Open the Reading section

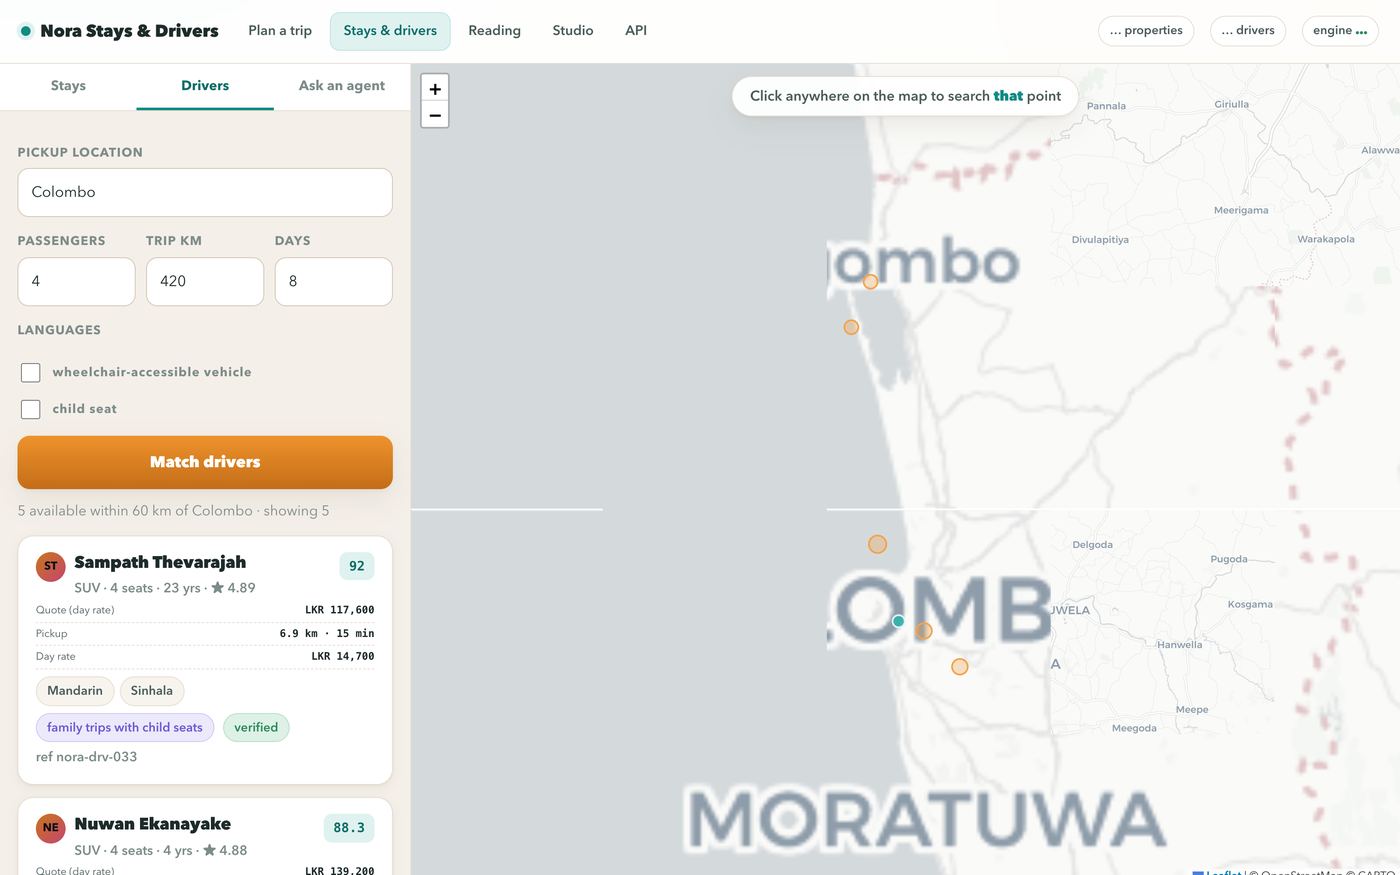(494, 31)
